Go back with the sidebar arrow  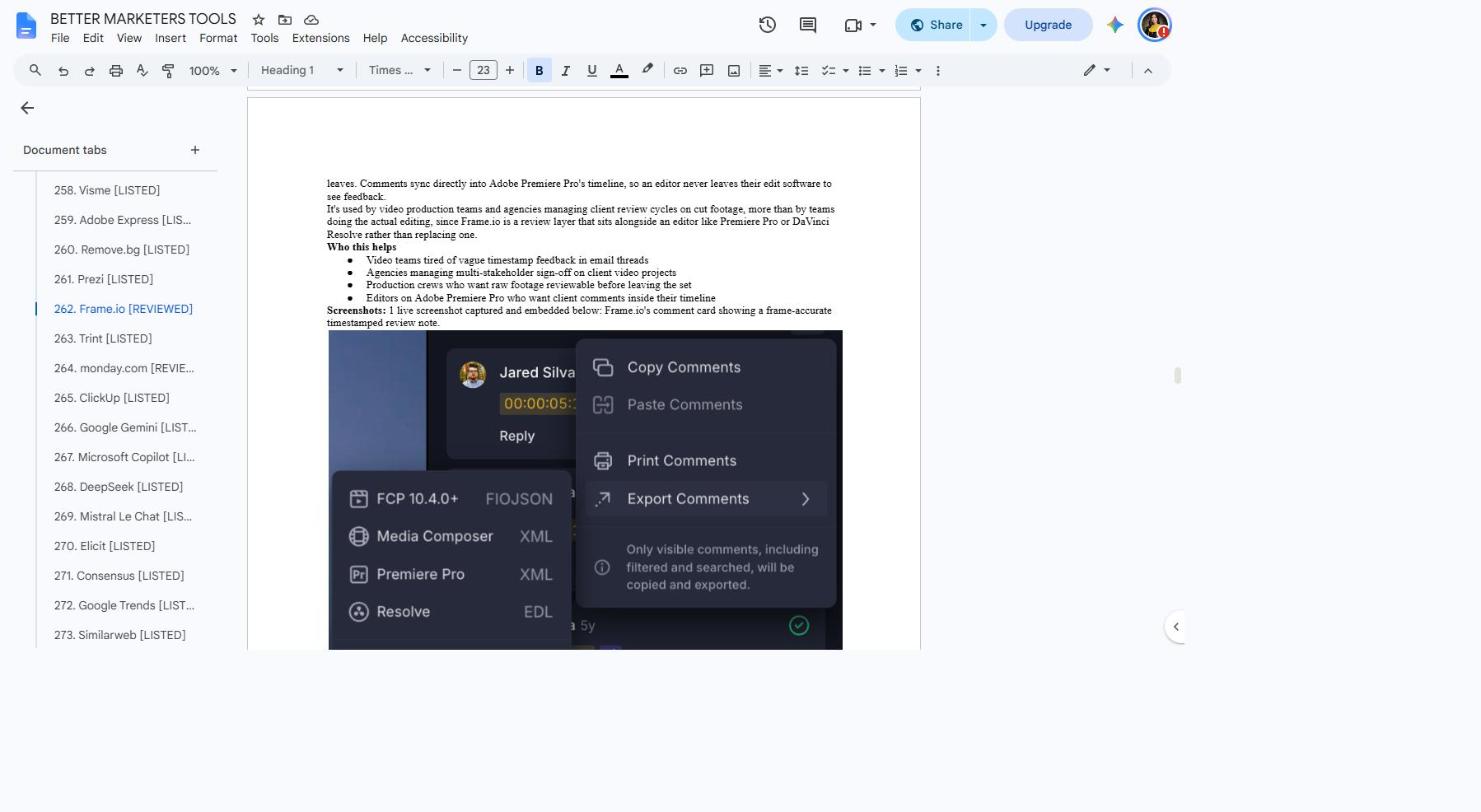tap(27, 108)
